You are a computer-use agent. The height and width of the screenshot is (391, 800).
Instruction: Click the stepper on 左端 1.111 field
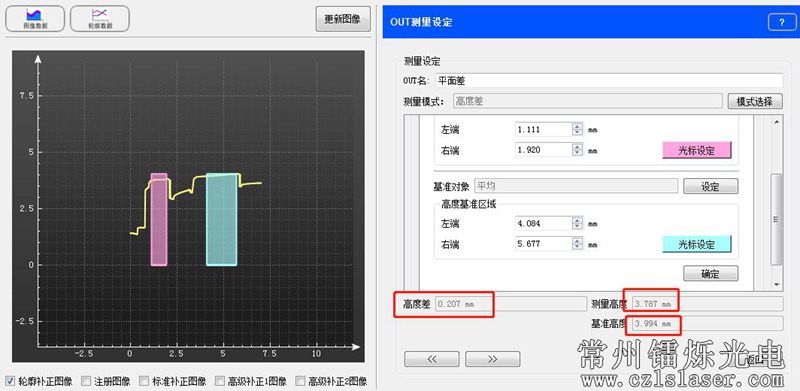(577, 130)
